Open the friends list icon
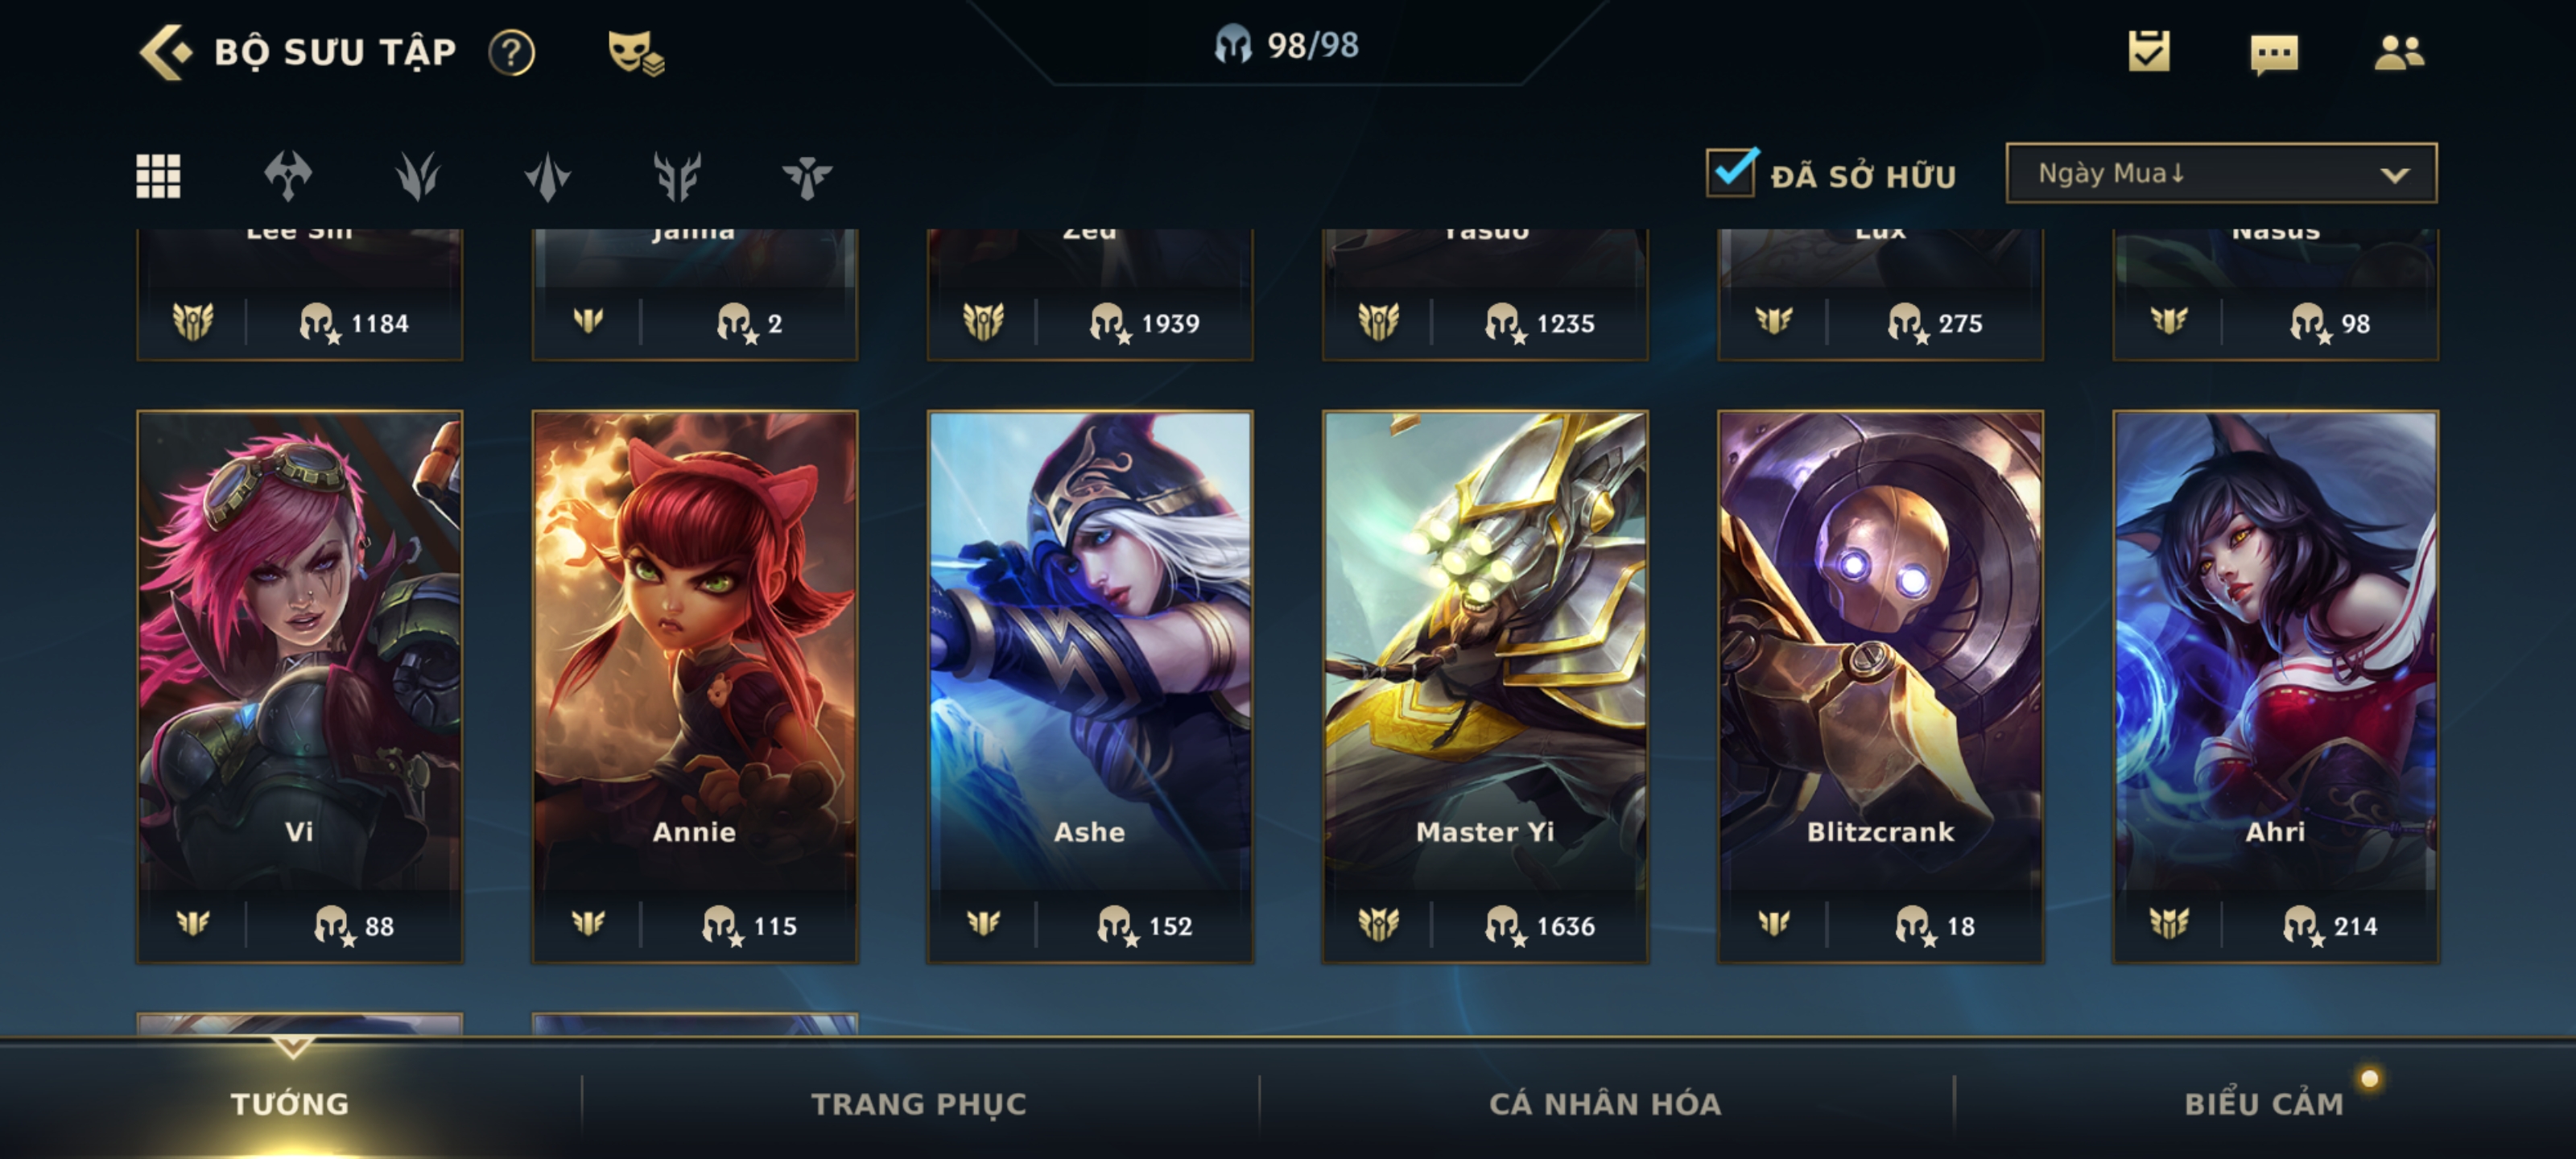The height and width of the screenshot is (1159, 2576). [2399, 52]
